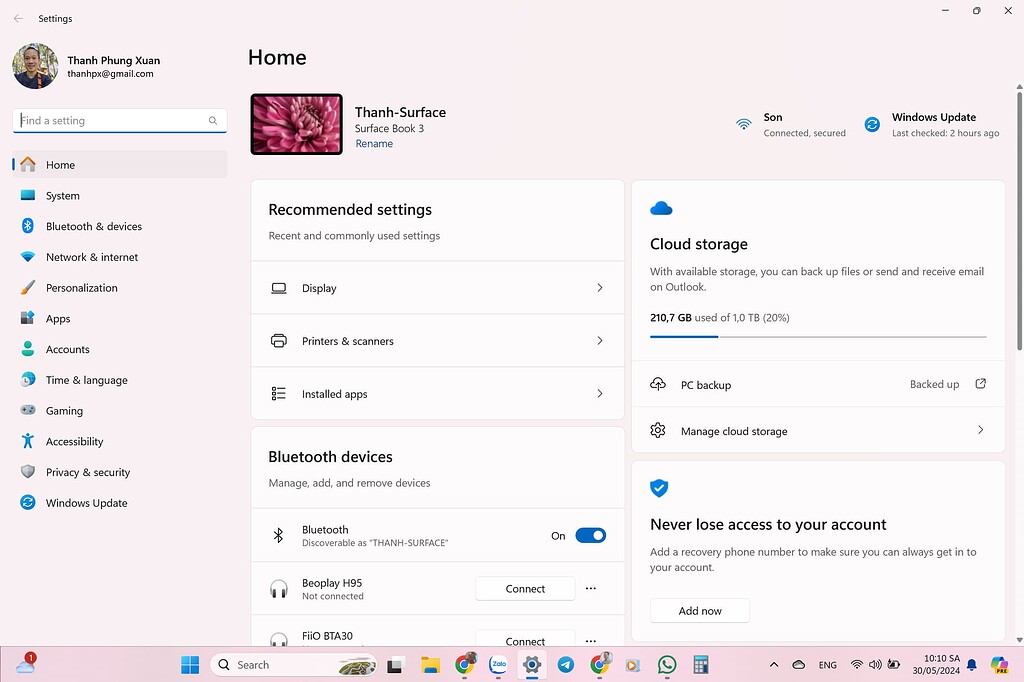Show hidden system tray icons

coord(774,664)
